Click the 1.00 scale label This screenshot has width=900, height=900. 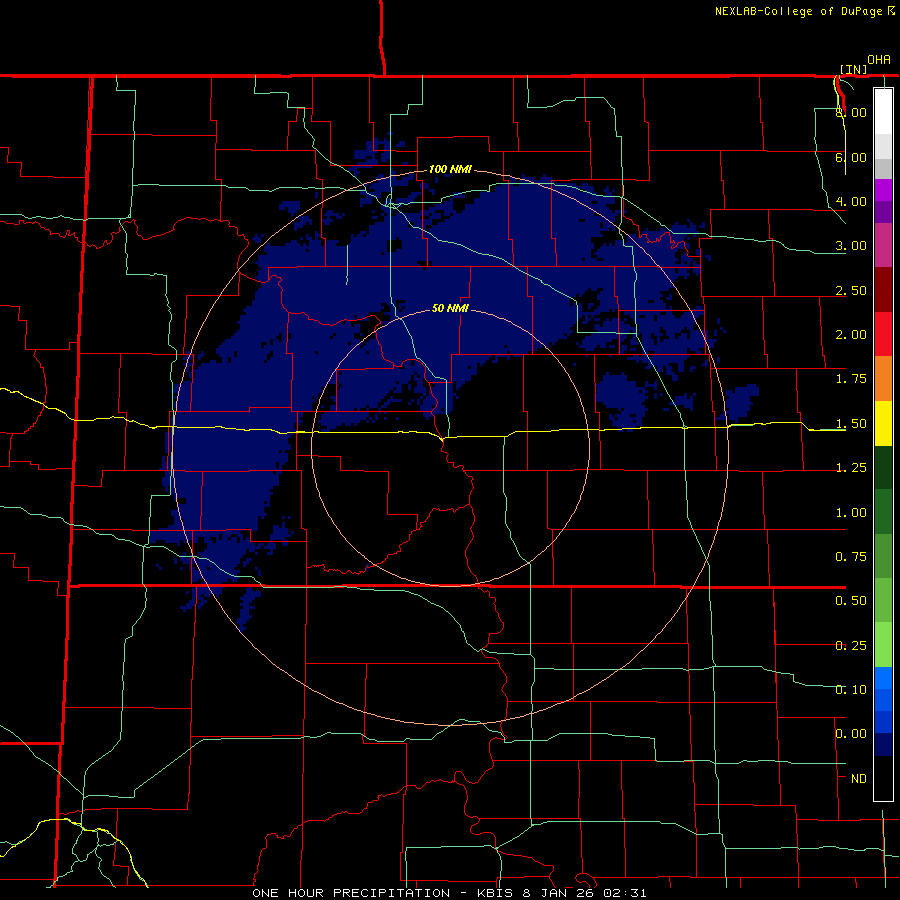click(851, 513)
